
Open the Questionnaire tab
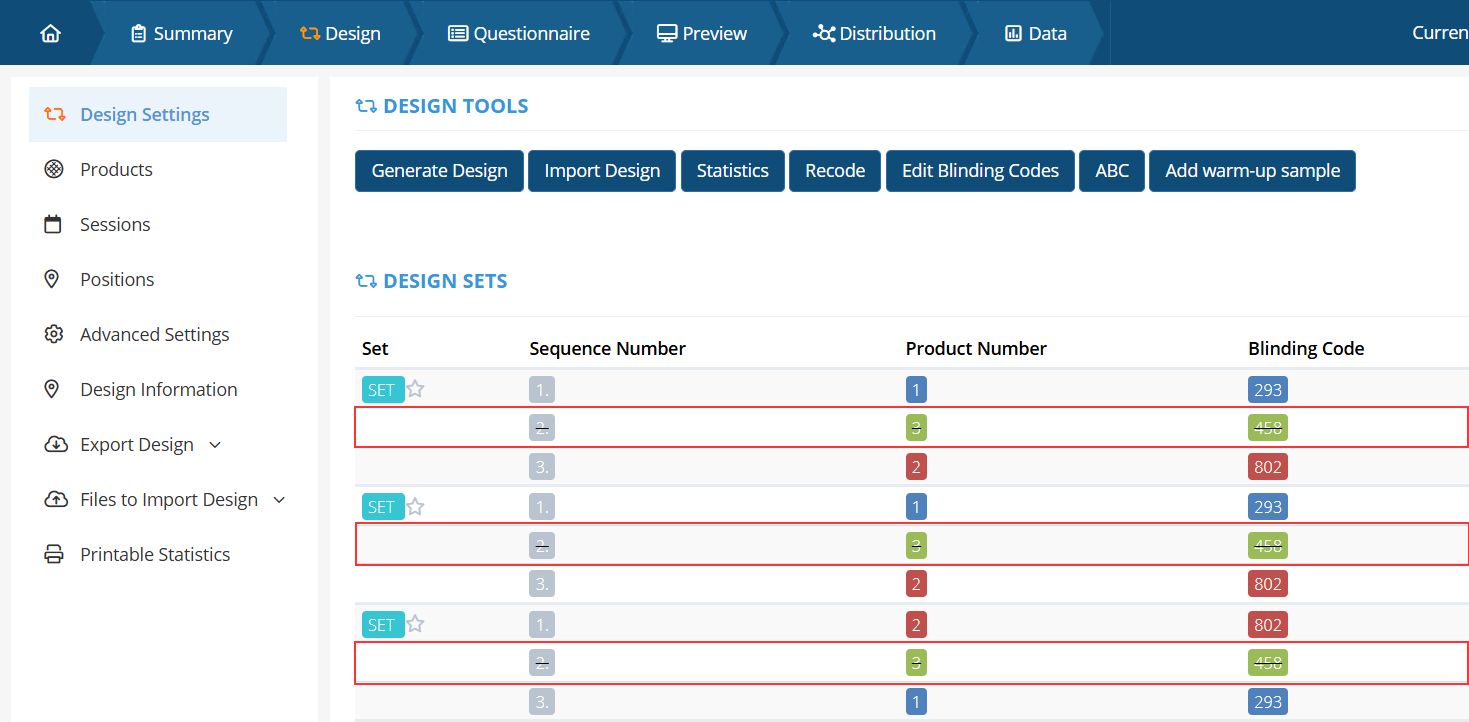tap(519, 33)
